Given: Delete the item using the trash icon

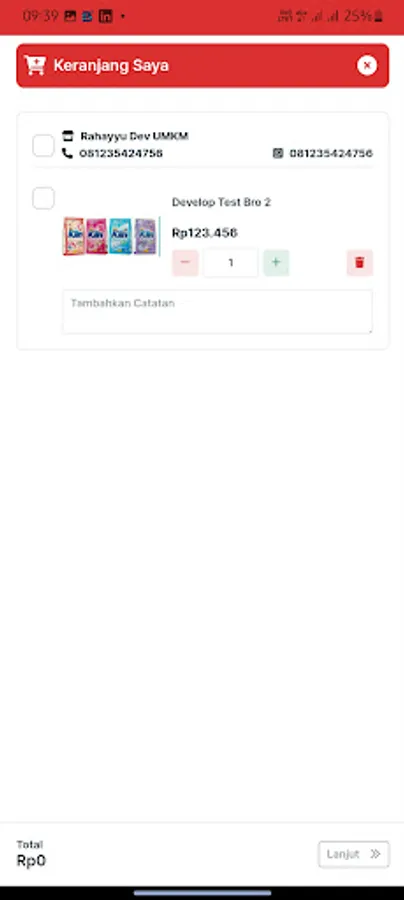Looking at the screenshot, I should (x=360, y=263).
